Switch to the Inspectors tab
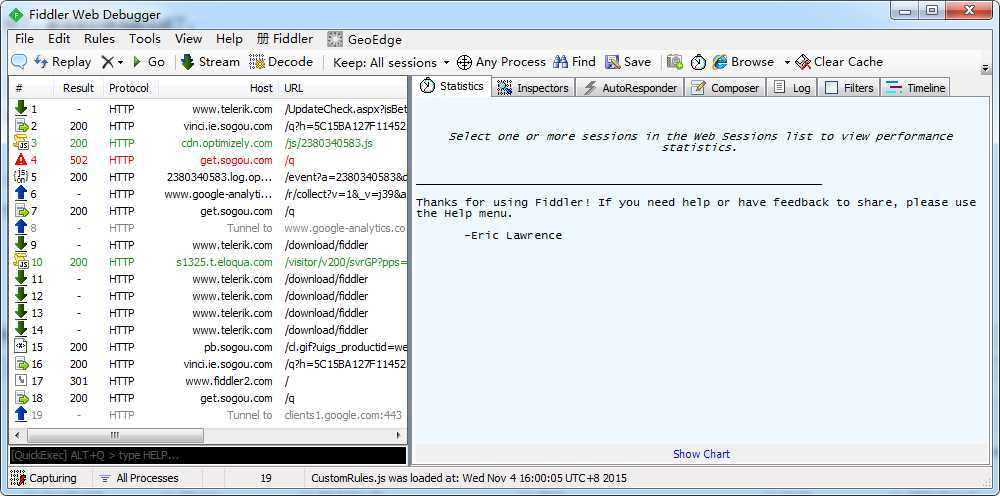Image resolution: width=1000 pixels, height=496 pixels. point(533,88)
